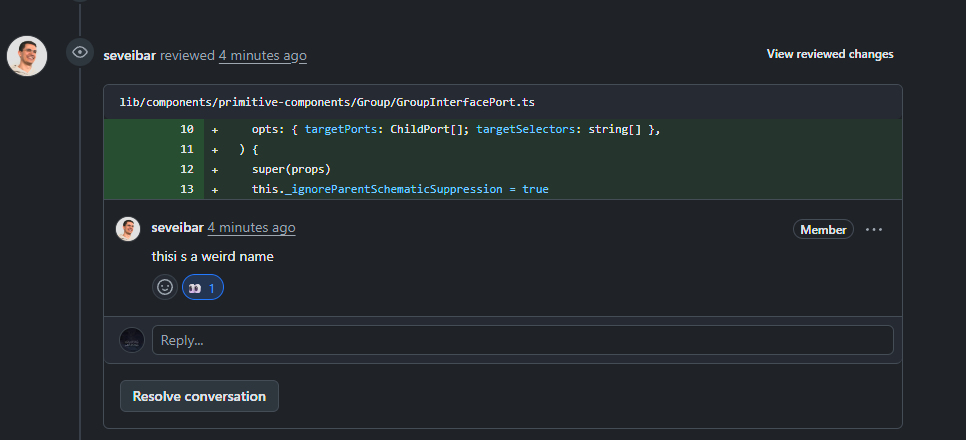Toggle the eyes reaction with count 1
The height and width of the screenshot is (440, 966).
203,287
